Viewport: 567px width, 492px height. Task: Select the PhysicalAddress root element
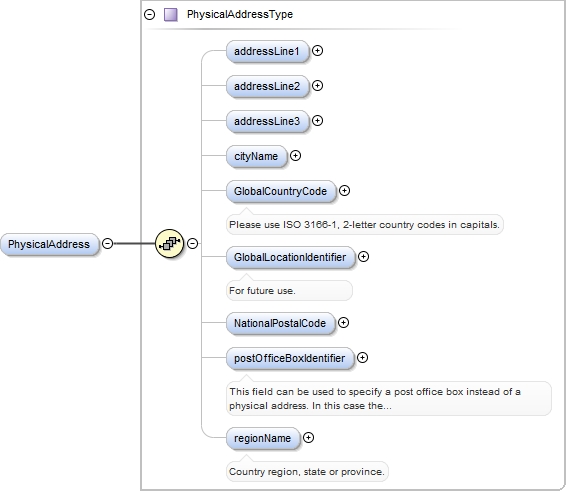coord(50,244)
